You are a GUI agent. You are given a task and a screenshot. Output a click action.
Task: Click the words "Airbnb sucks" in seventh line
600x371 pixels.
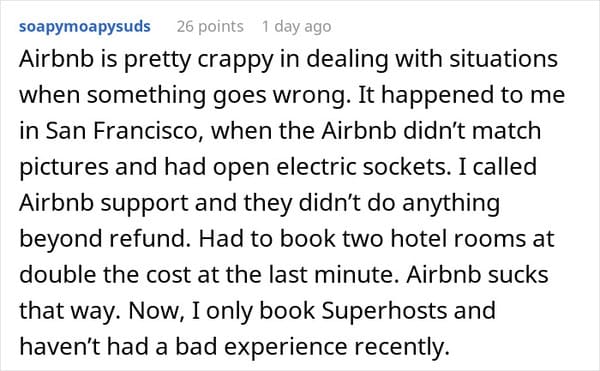point(477,275)
